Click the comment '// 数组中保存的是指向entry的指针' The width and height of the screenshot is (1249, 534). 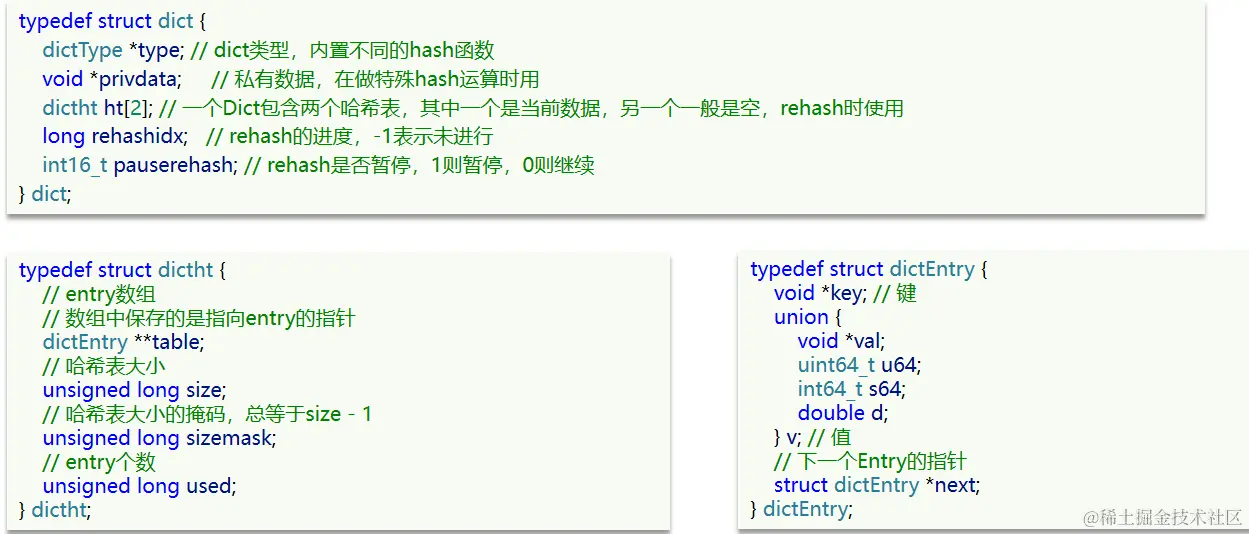click(x=199, y=318)
